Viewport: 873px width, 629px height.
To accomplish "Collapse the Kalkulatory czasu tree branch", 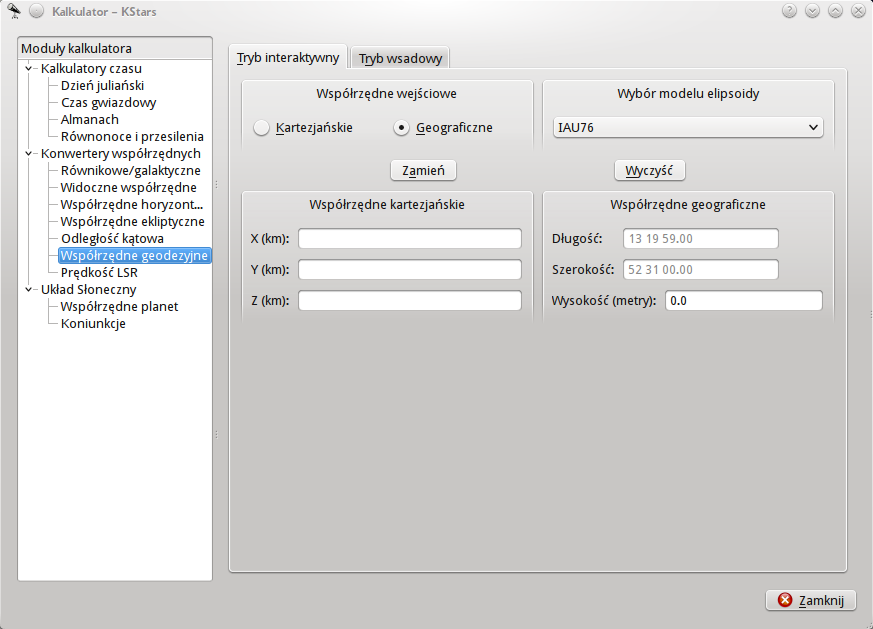I will pyautogui.click(x=30, y=69).
